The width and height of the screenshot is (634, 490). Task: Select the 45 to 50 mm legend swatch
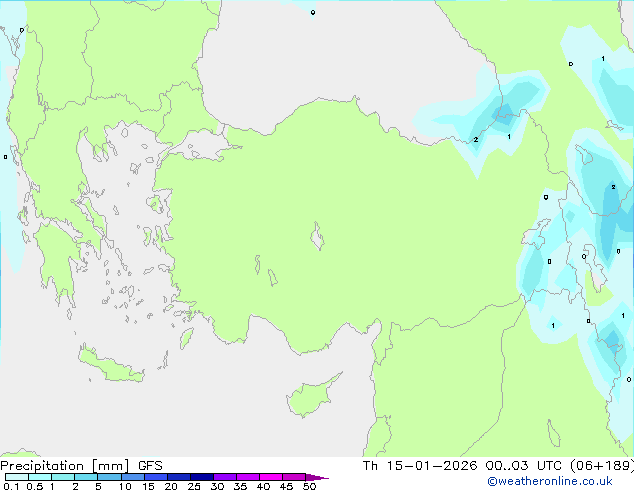[x=294, y=477]
